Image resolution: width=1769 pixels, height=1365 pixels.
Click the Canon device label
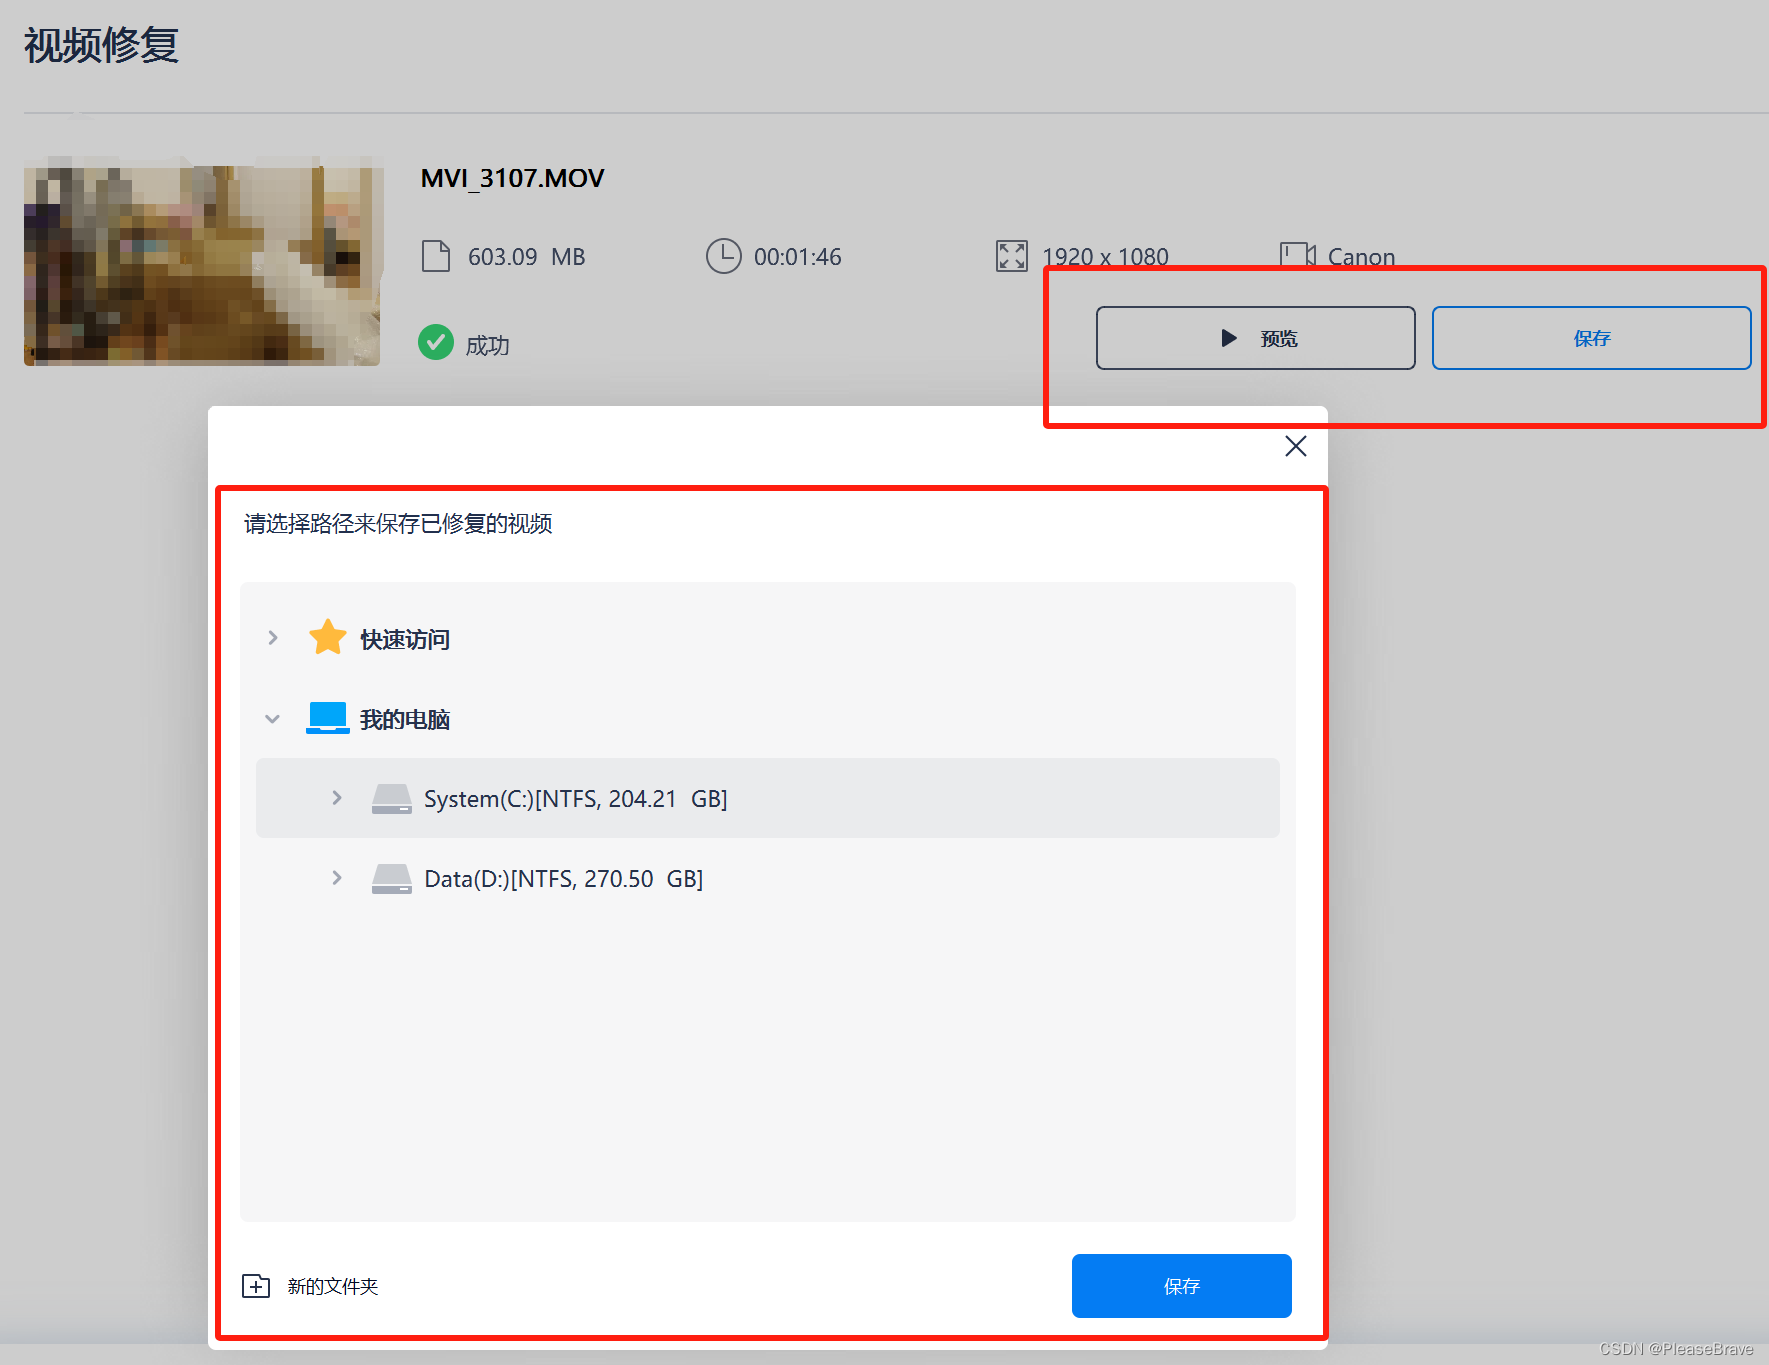[x=1361, y=256]
